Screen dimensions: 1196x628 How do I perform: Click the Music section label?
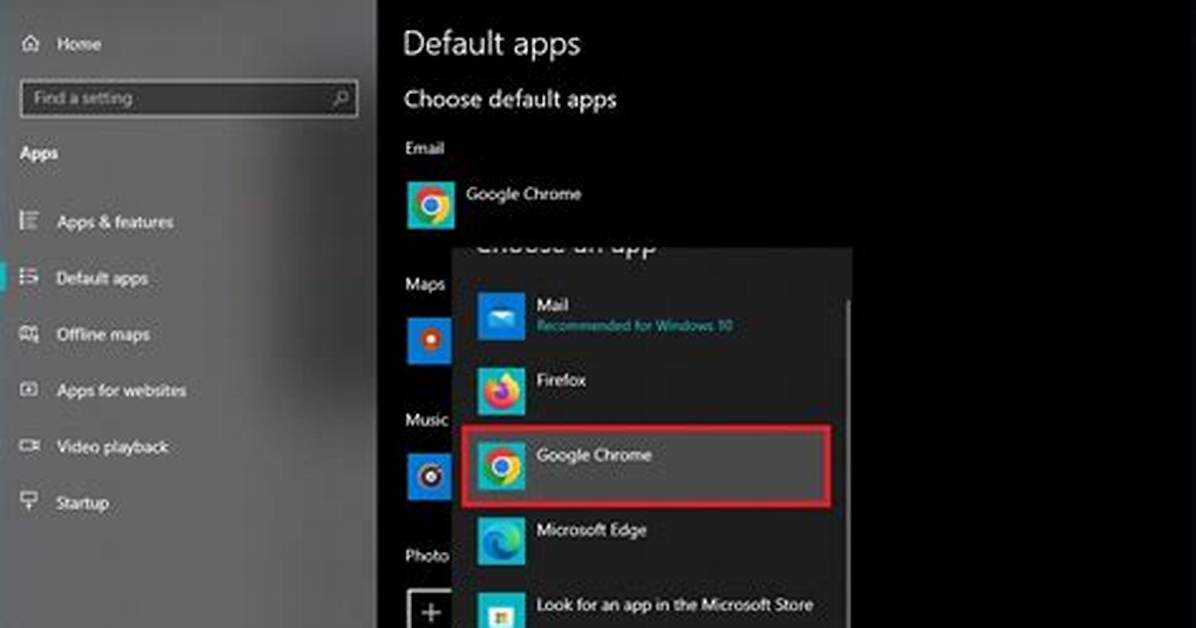coord(426,420)
